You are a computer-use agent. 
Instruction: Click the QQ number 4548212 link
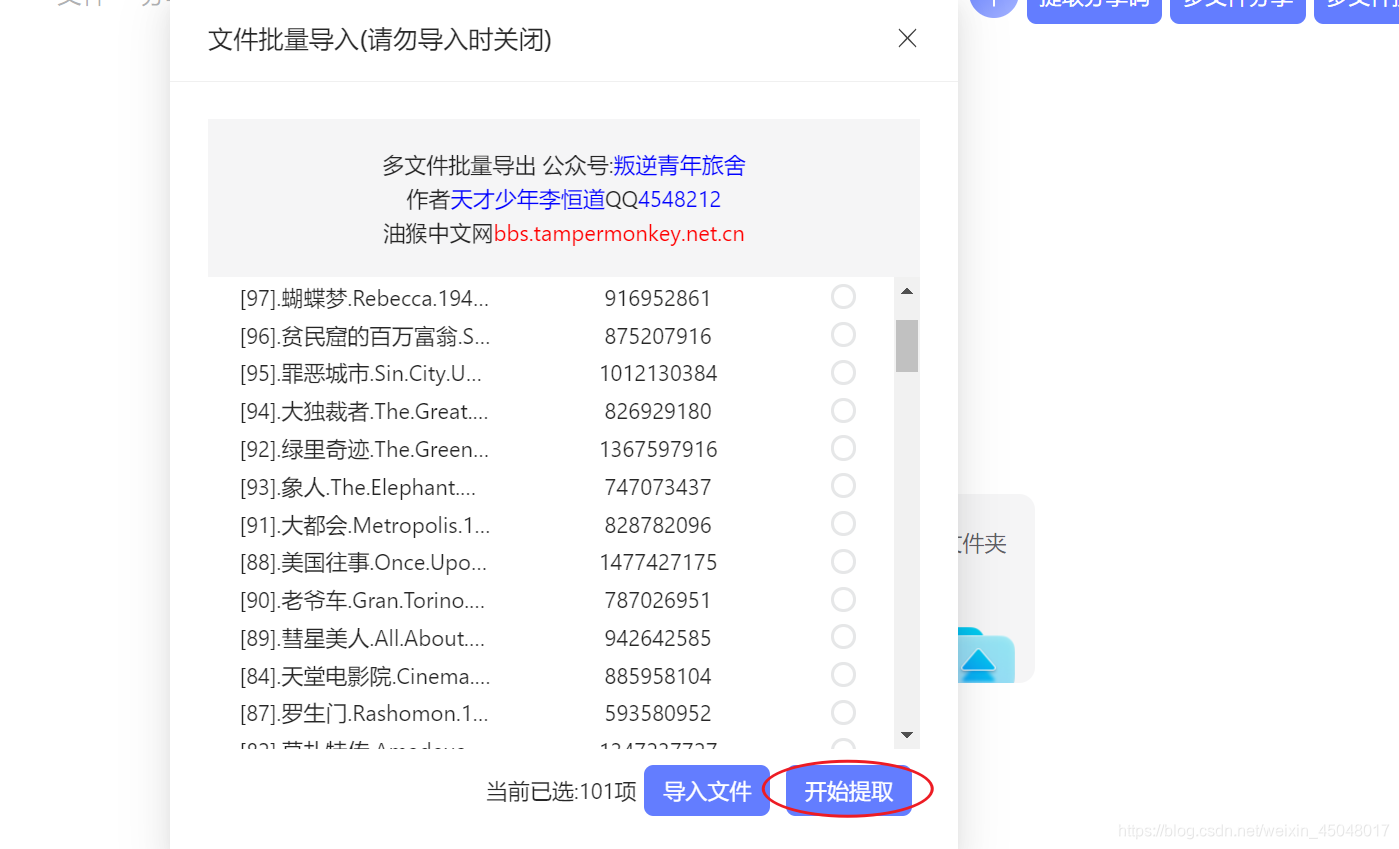679,200
